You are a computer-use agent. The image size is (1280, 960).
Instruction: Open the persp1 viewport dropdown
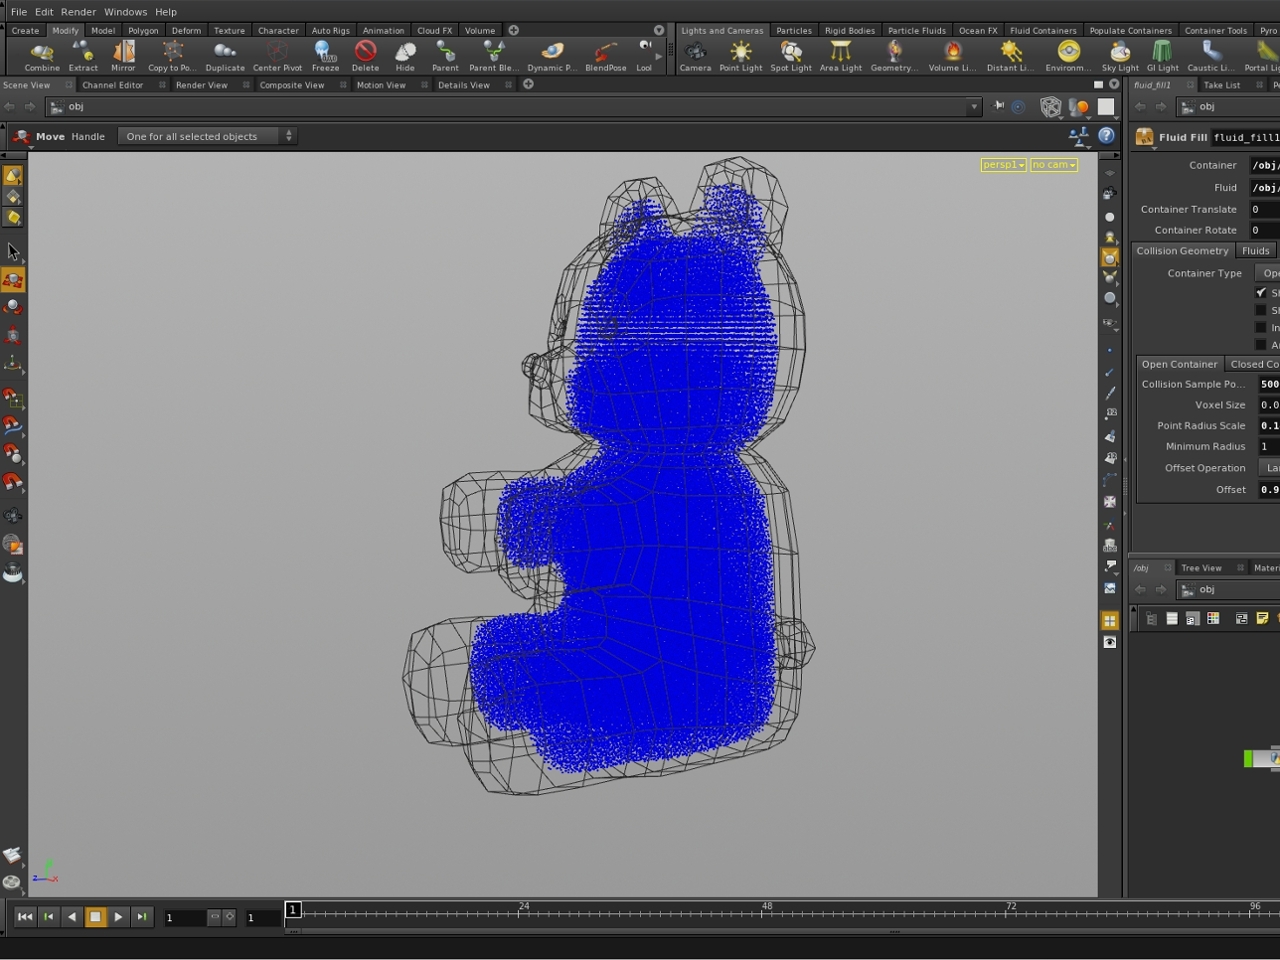(x=1003, y=165)
